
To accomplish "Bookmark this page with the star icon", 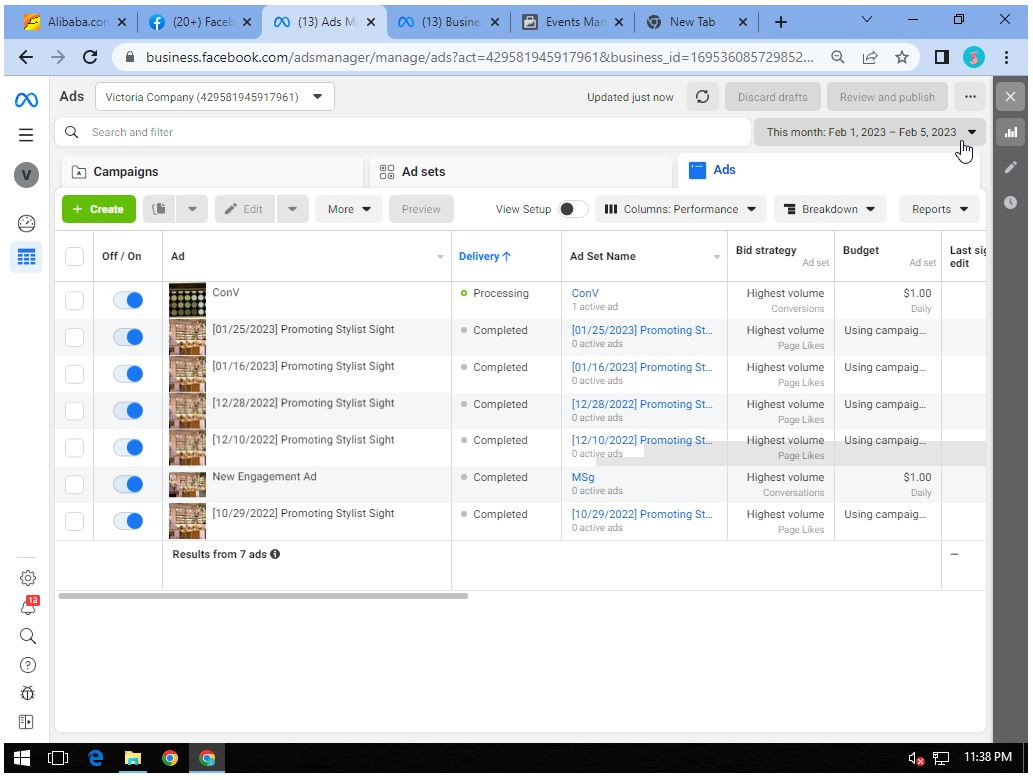I will click(x=902, y=57).
